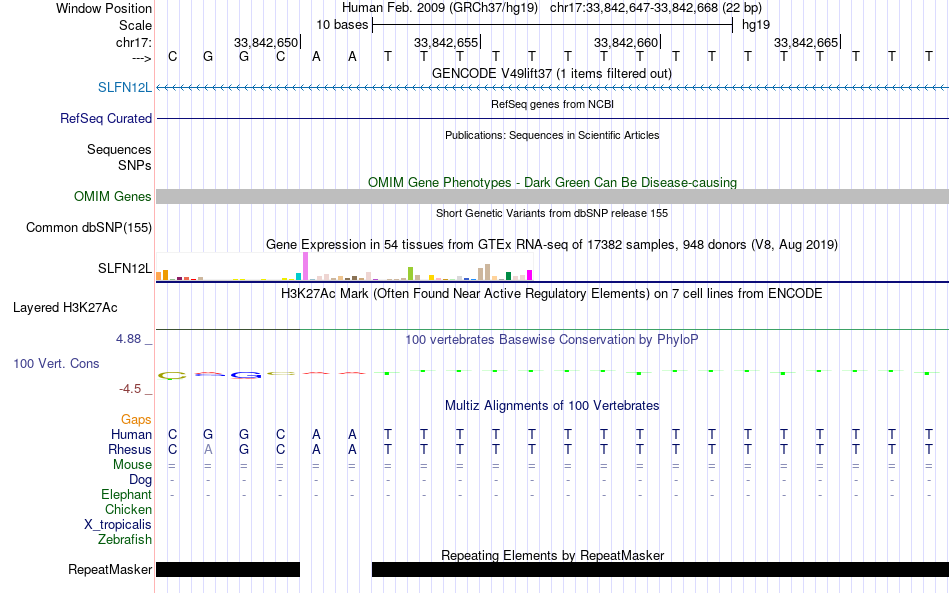The height and width of the screenshot is (593, 950).
Task: Click the 100 Vert. Cons label
Action: [x=56, y=363]
